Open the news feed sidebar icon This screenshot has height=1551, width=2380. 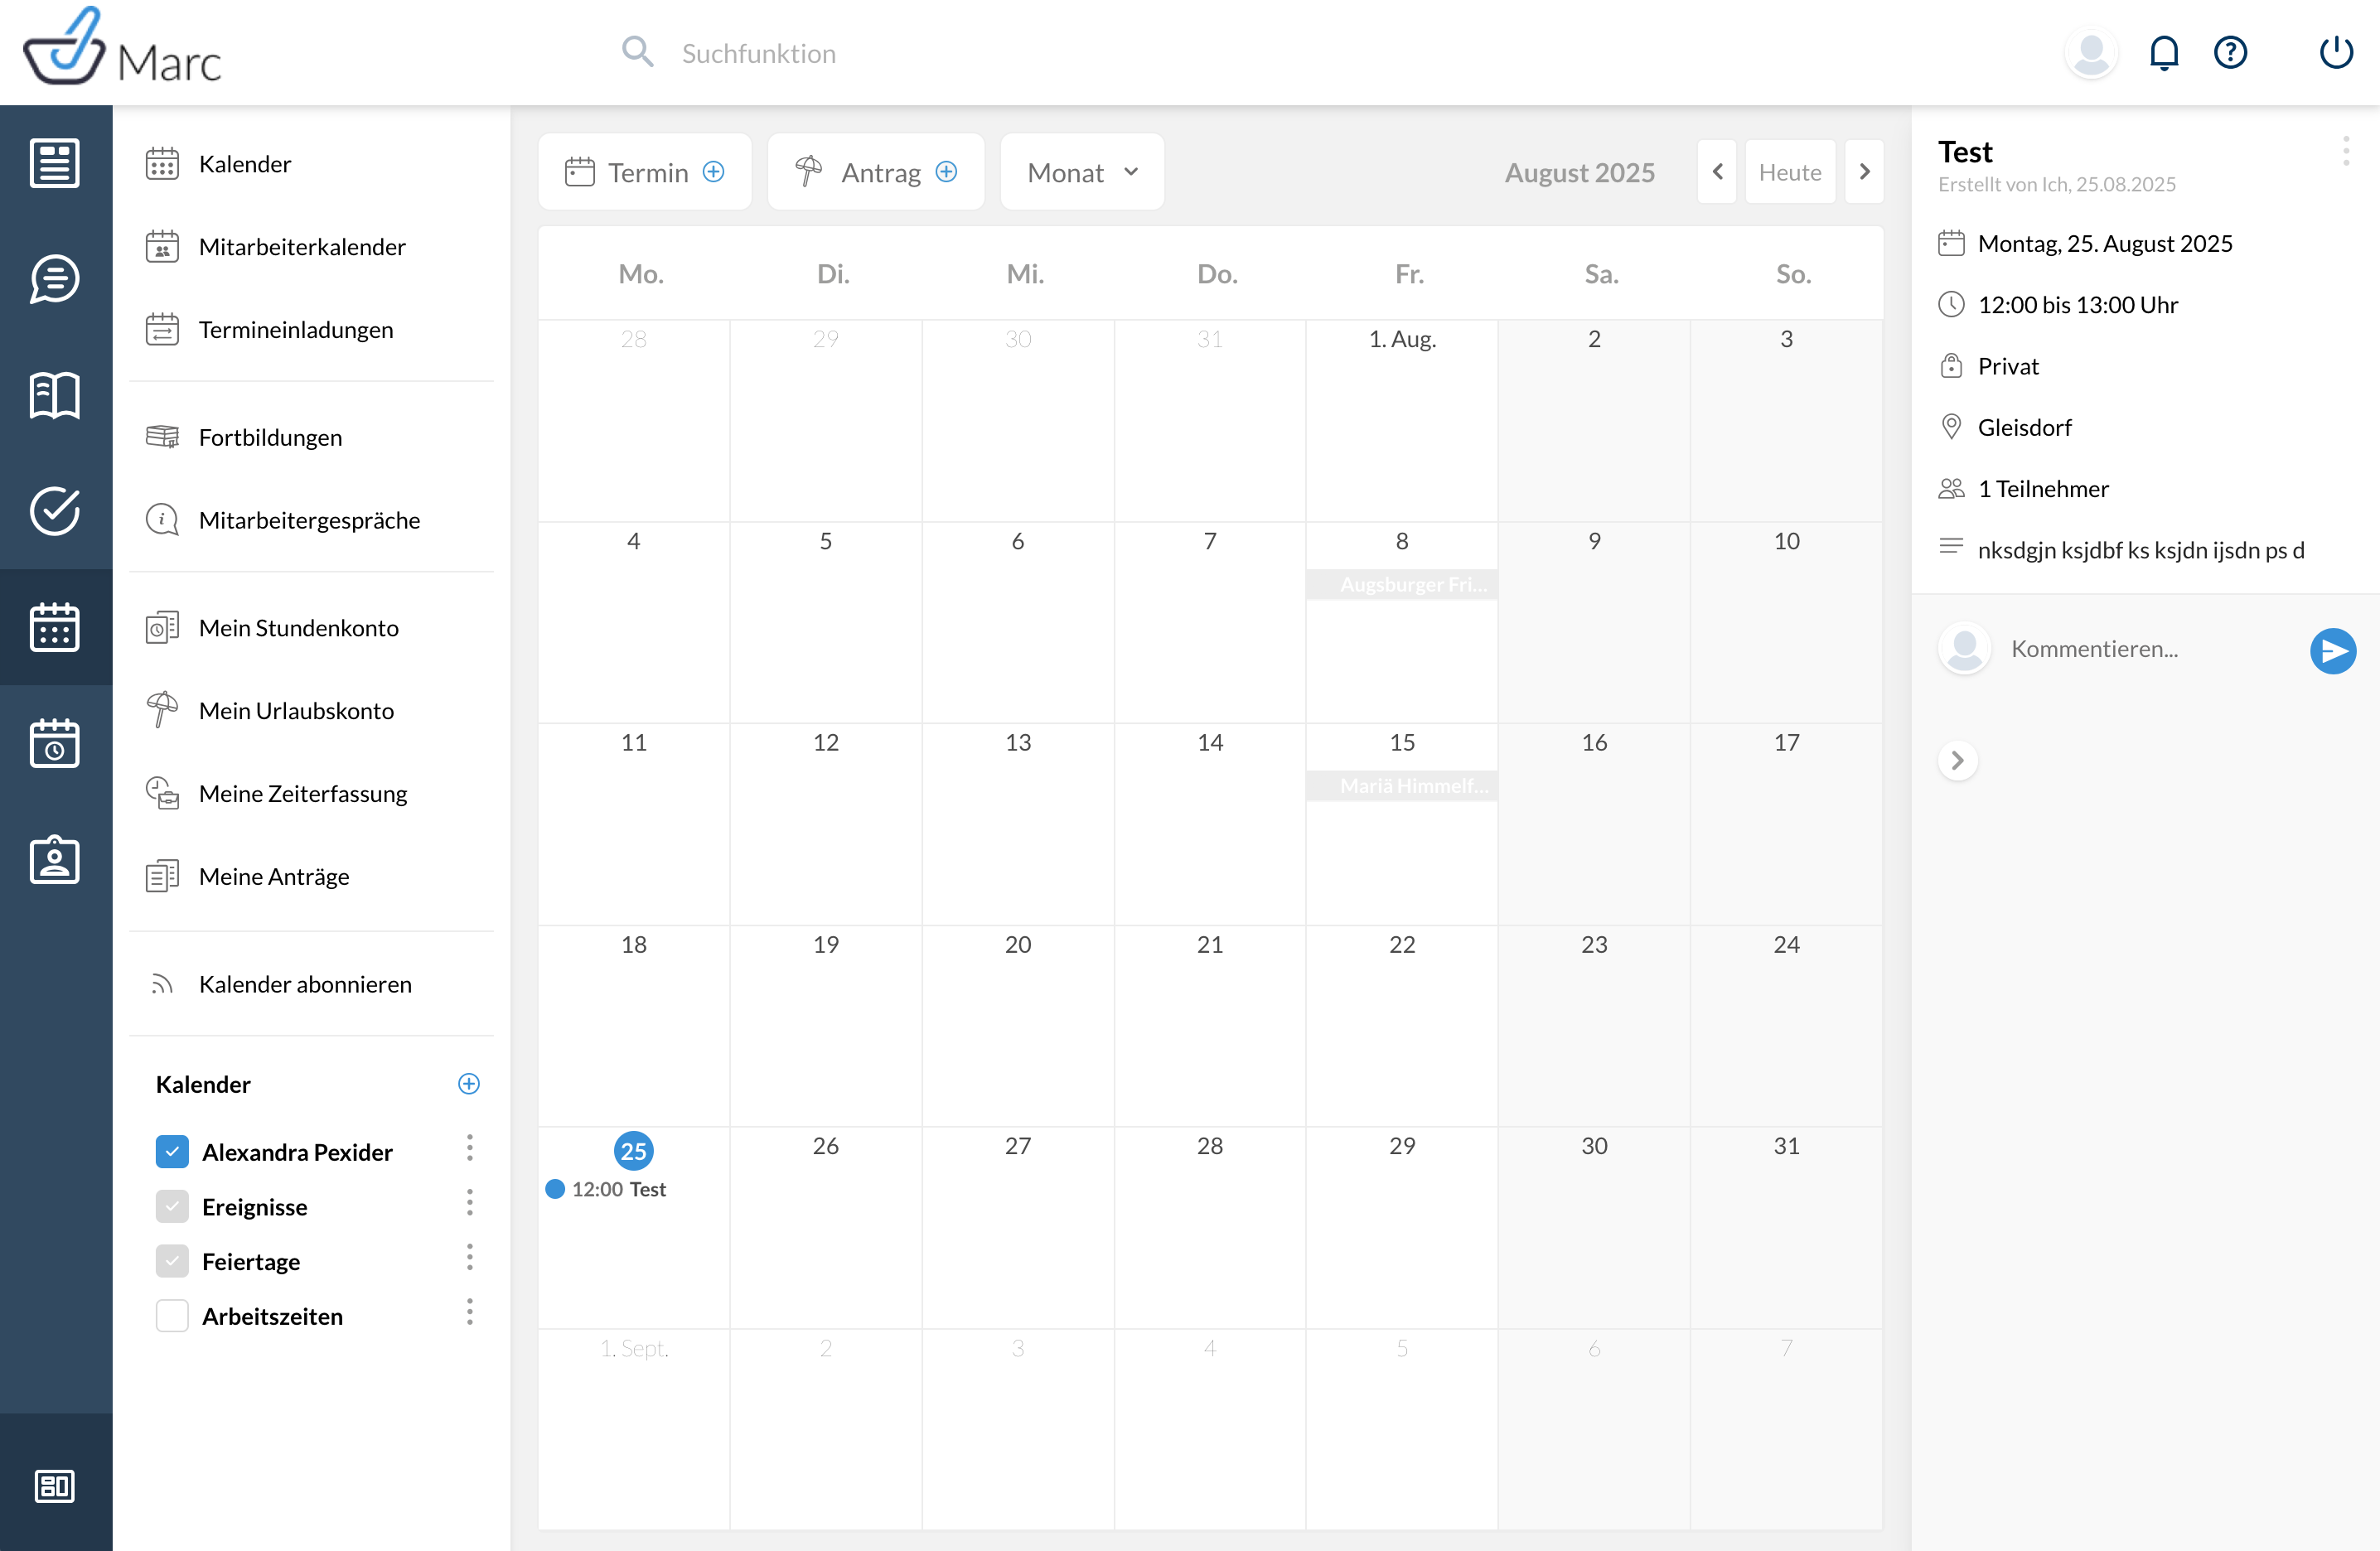55,163
